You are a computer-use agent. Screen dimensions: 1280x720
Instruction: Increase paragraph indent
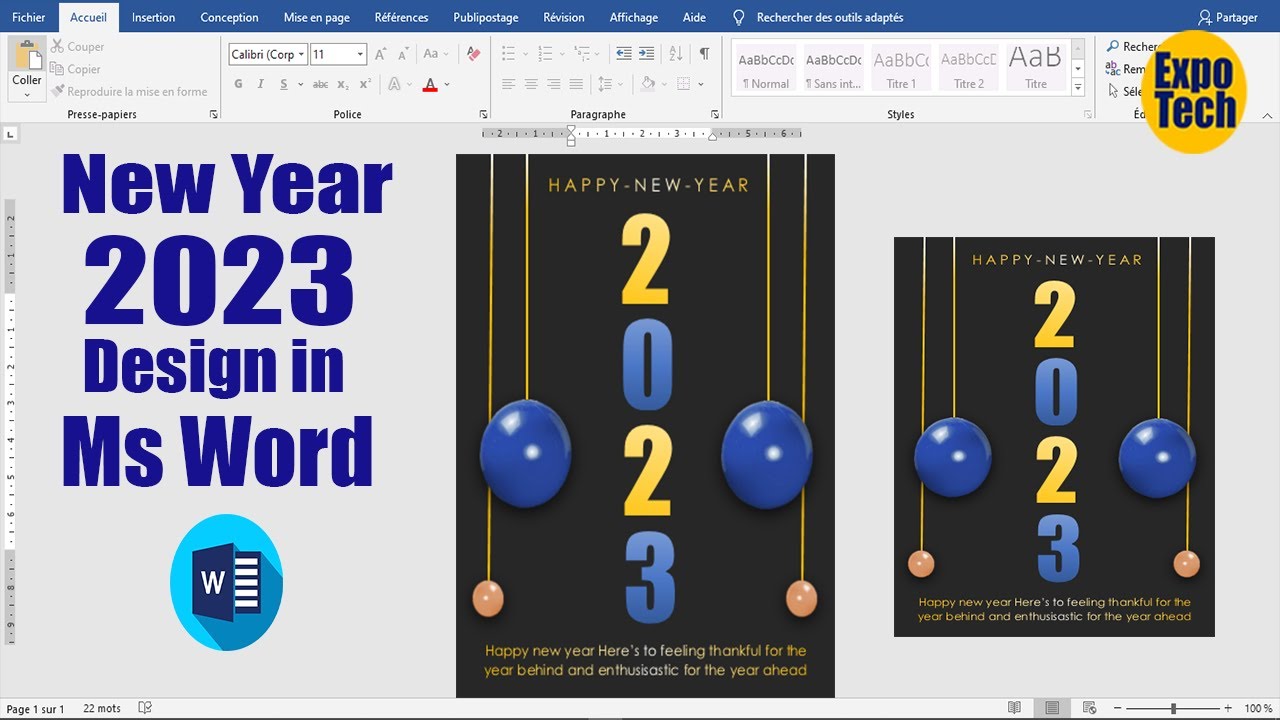coord(647,54)
